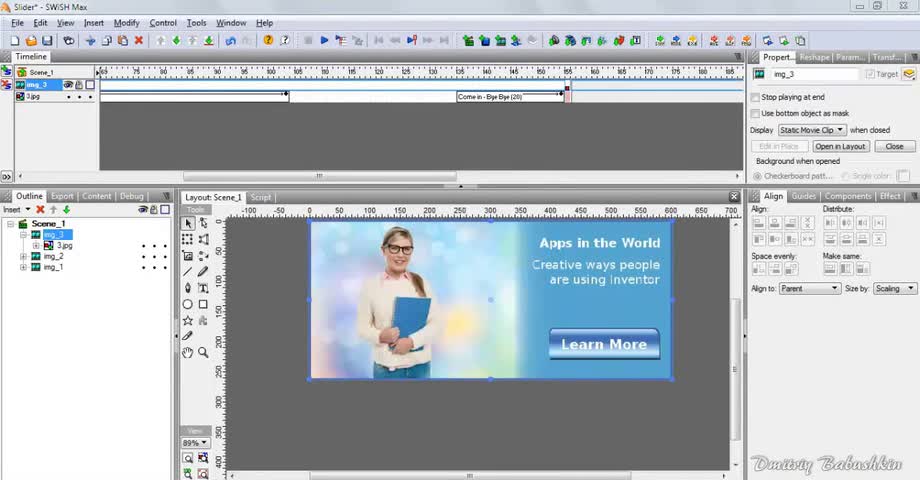Click the Align Left icon in Align panel
The height and width of the screenshot is (480, 920).
point(759,223)
